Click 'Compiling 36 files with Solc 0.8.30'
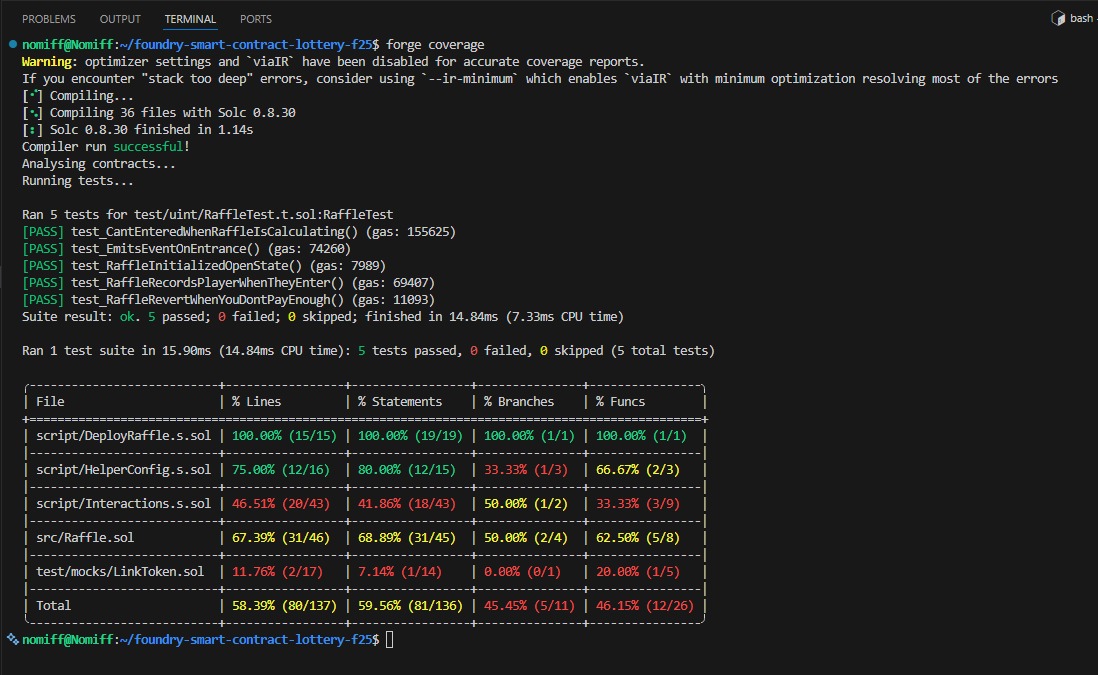The width and height of the screenshot is (1098, 675). 172,113
